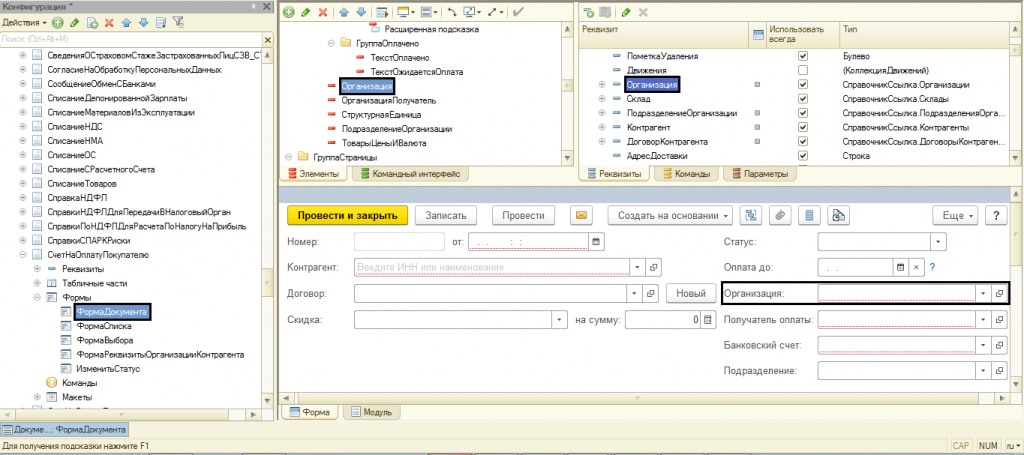
Task: Click the filter icon in Конфигурация toolbar
Action: point(178,22)
